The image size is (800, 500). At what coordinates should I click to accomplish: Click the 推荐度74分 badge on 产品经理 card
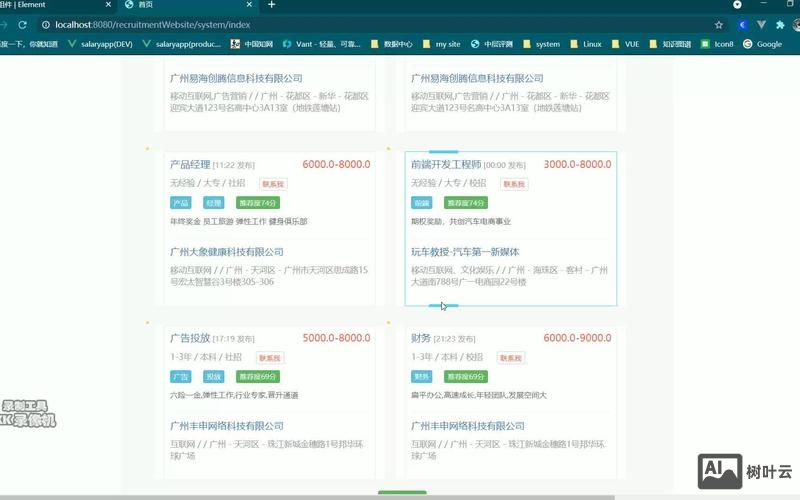pos(258,203)
